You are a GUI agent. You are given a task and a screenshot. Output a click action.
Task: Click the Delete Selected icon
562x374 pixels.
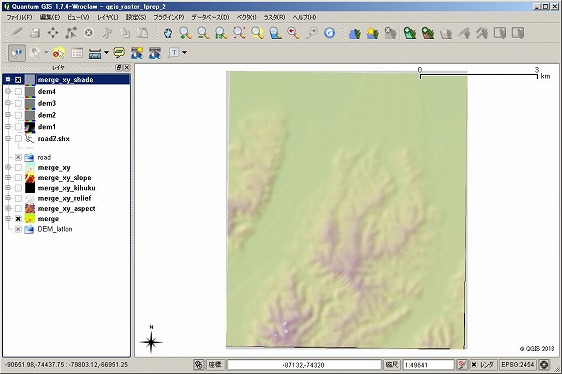tap(89, 33)
